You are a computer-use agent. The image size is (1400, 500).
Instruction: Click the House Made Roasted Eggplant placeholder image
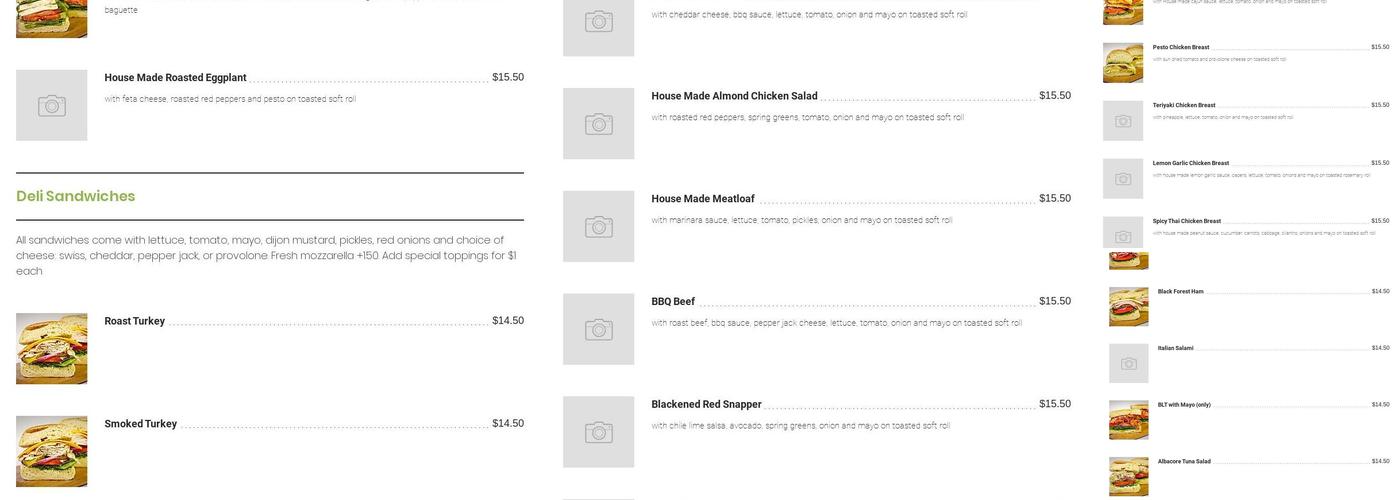(52, 105)
